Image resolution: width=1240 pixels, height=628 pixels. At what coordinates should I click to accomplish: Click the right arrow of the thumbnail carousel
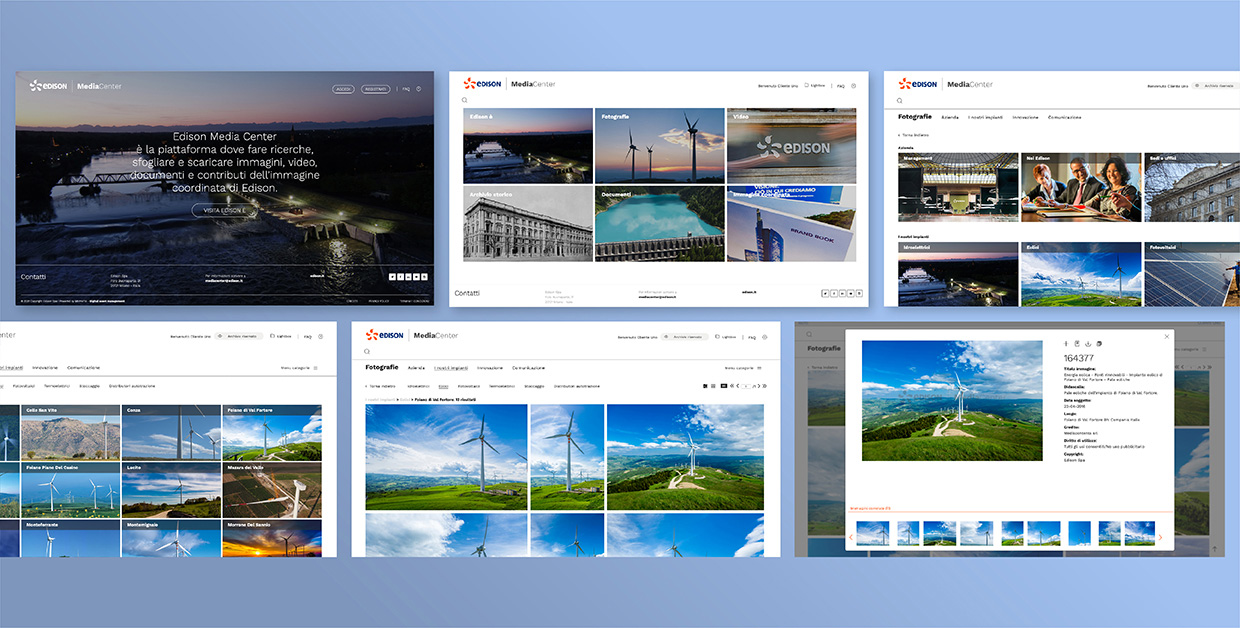pos(1161,537)
